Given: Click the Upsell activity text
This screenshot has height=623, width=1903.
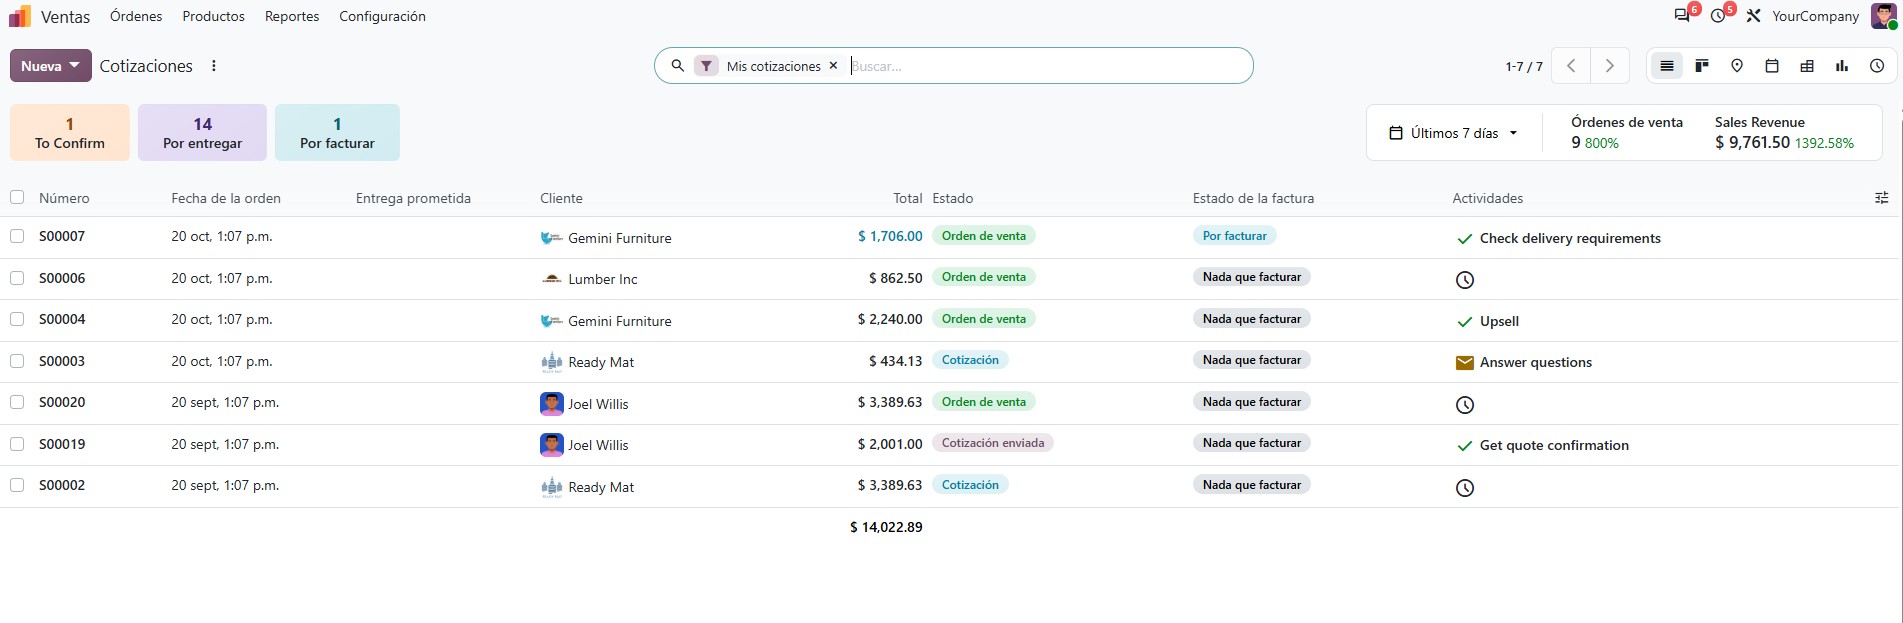Looking at the screenshot, I should coord(1499,322).
